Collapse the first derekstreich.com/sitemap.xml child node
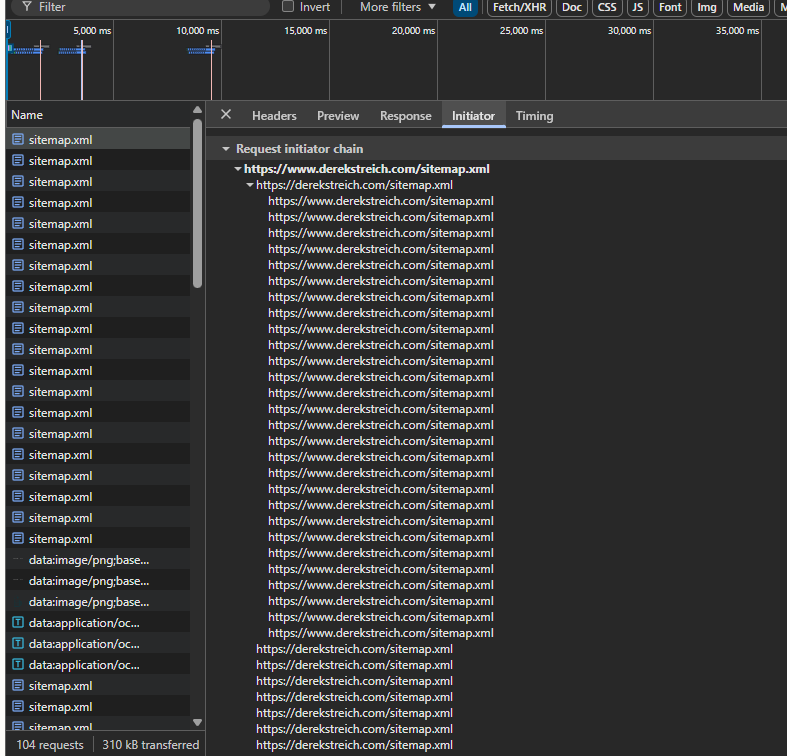This screenshot has width=787, height=756. coord(249,185)
